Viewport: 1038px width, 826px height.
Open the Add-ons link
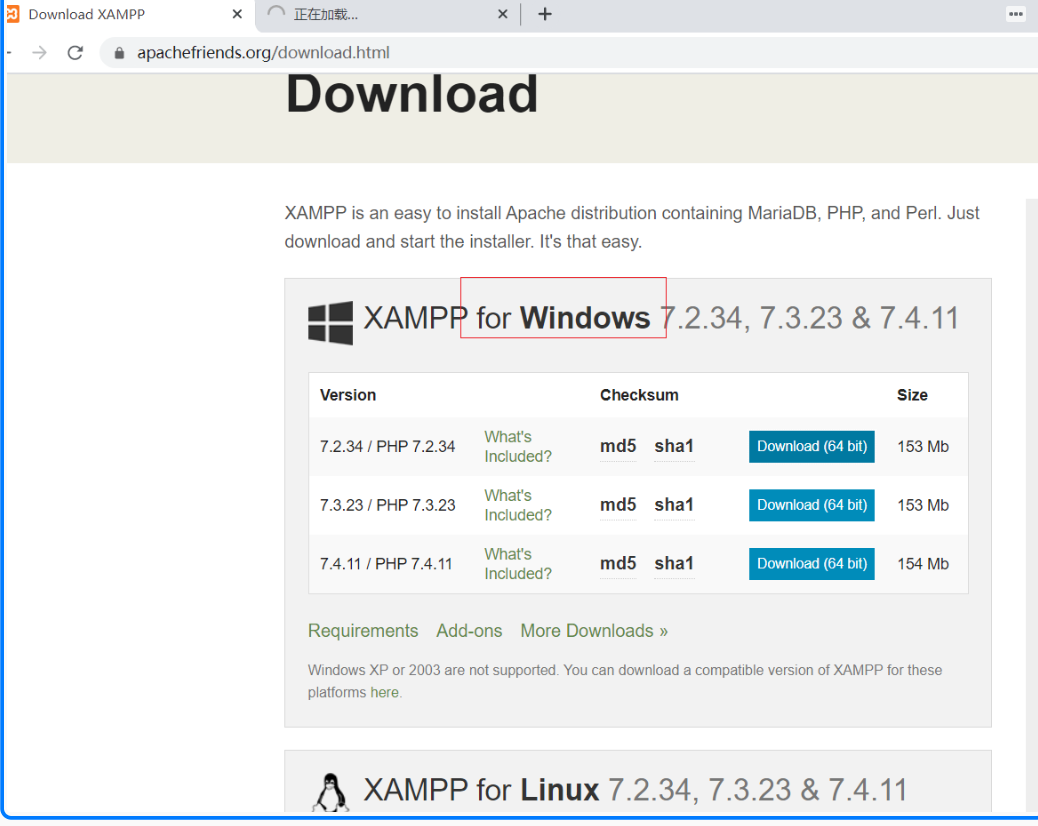click(x=469, y=631)
